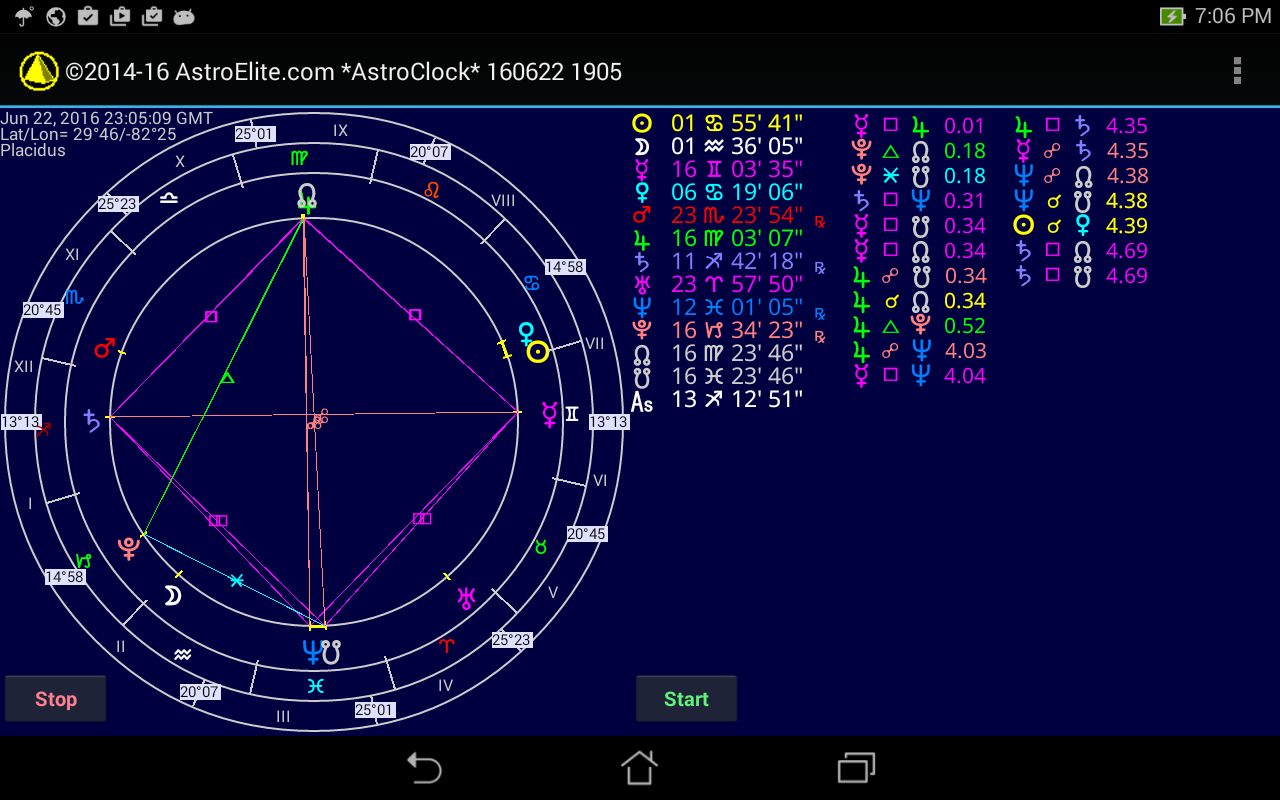Viewport: 1280px width, 800px height.
Task: Select the white Moon crescent on the wheel
Action: tap(172, 596)
